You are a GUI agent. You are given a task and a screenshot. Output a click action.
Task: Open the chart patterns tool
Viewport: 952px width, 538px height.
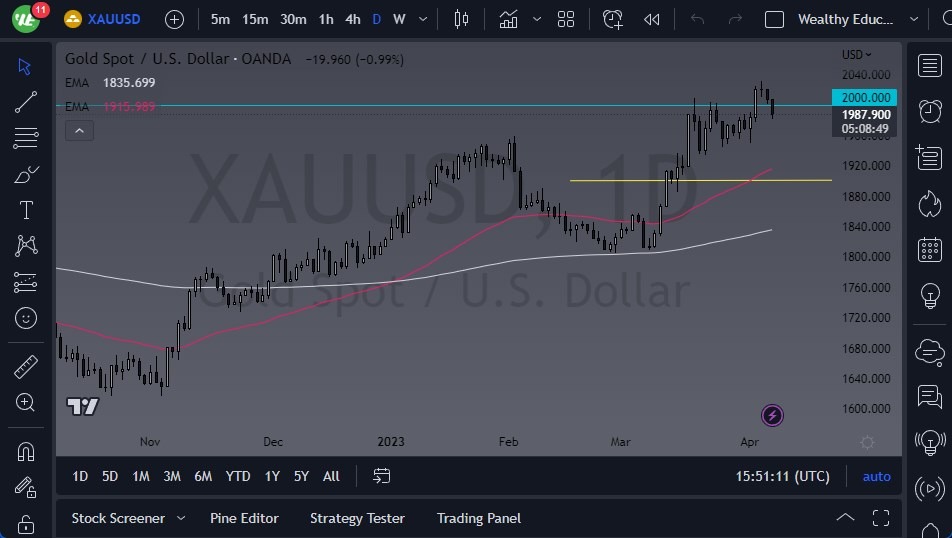coord(26,246)
